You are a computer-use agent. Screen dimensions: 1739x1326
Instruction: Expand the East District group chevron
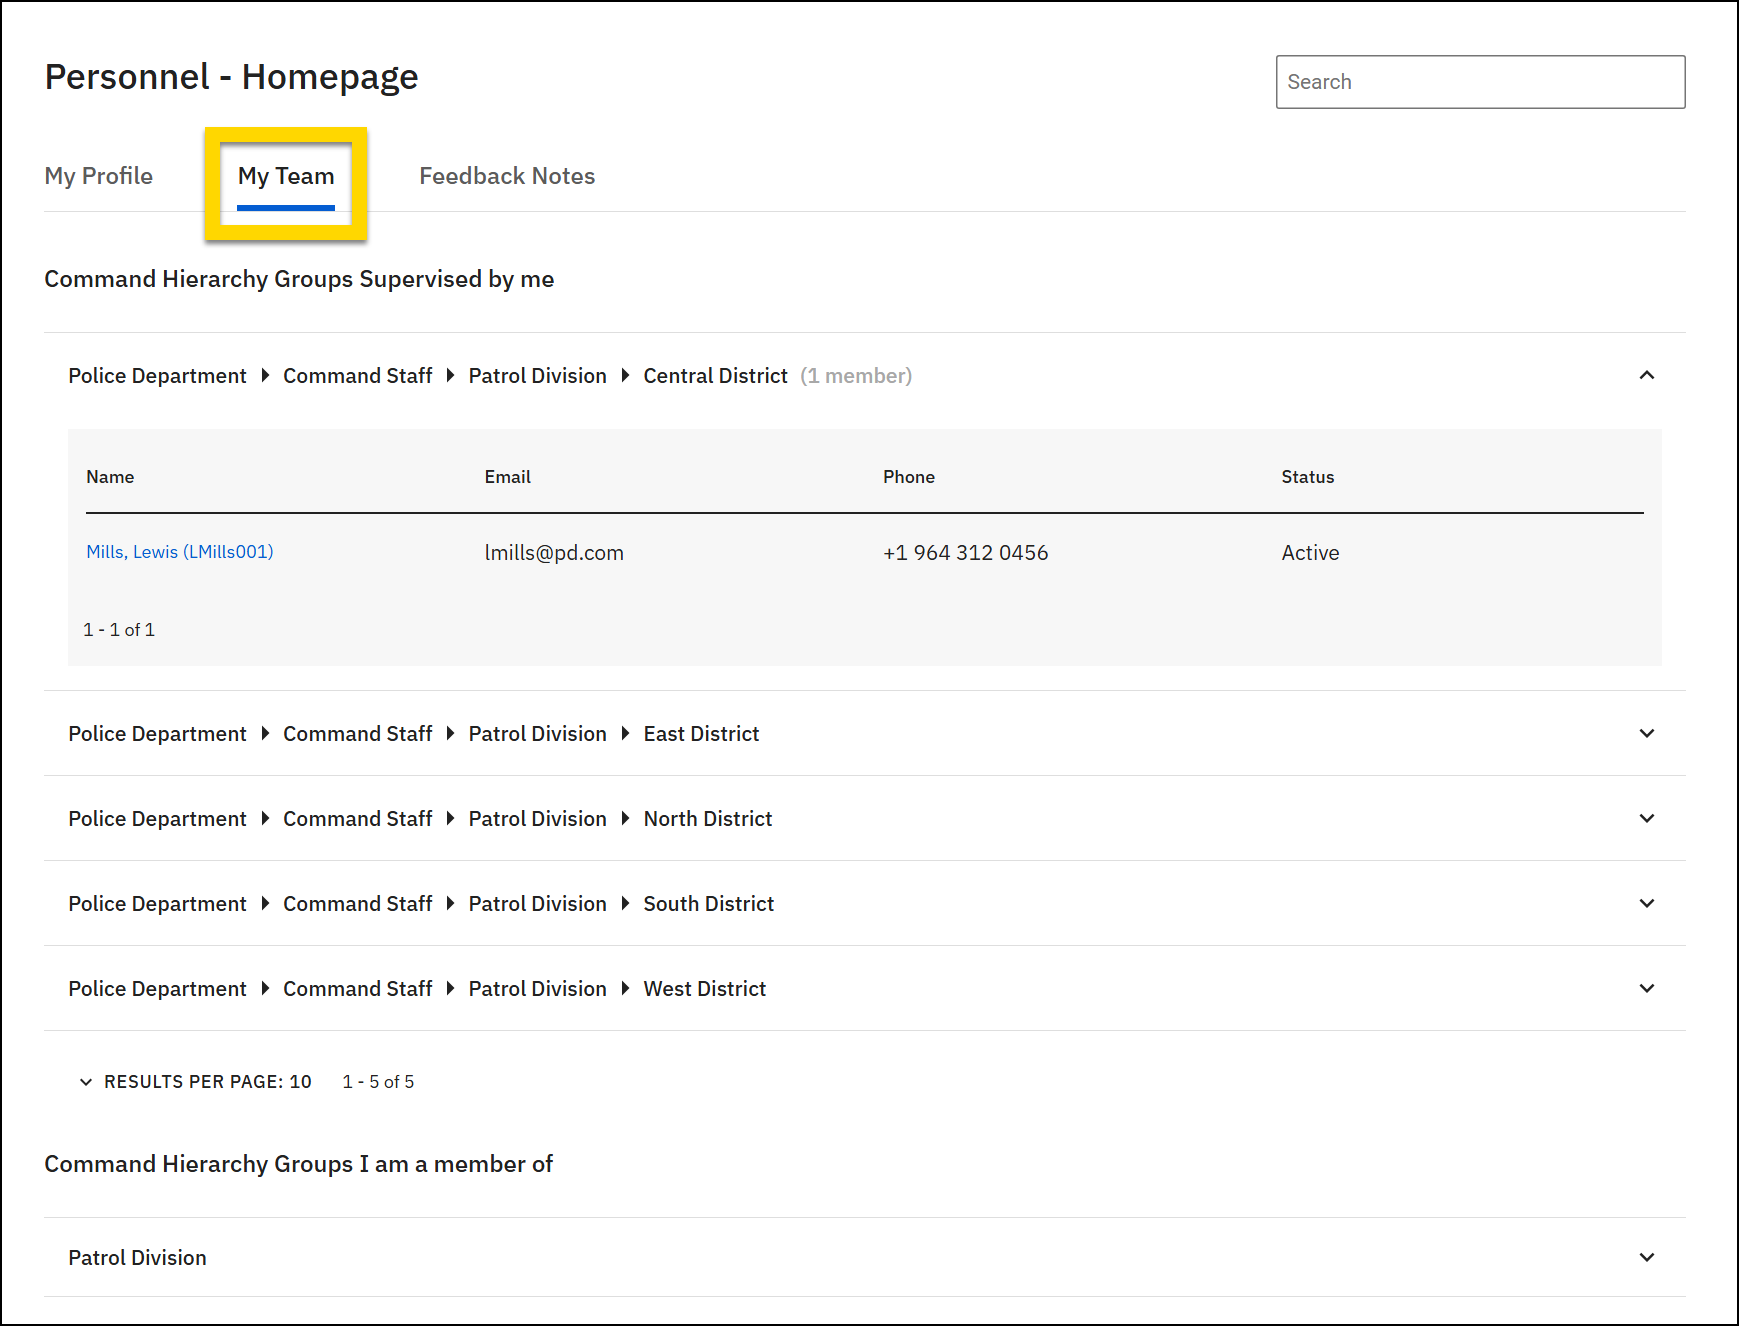coord(1647,733)
